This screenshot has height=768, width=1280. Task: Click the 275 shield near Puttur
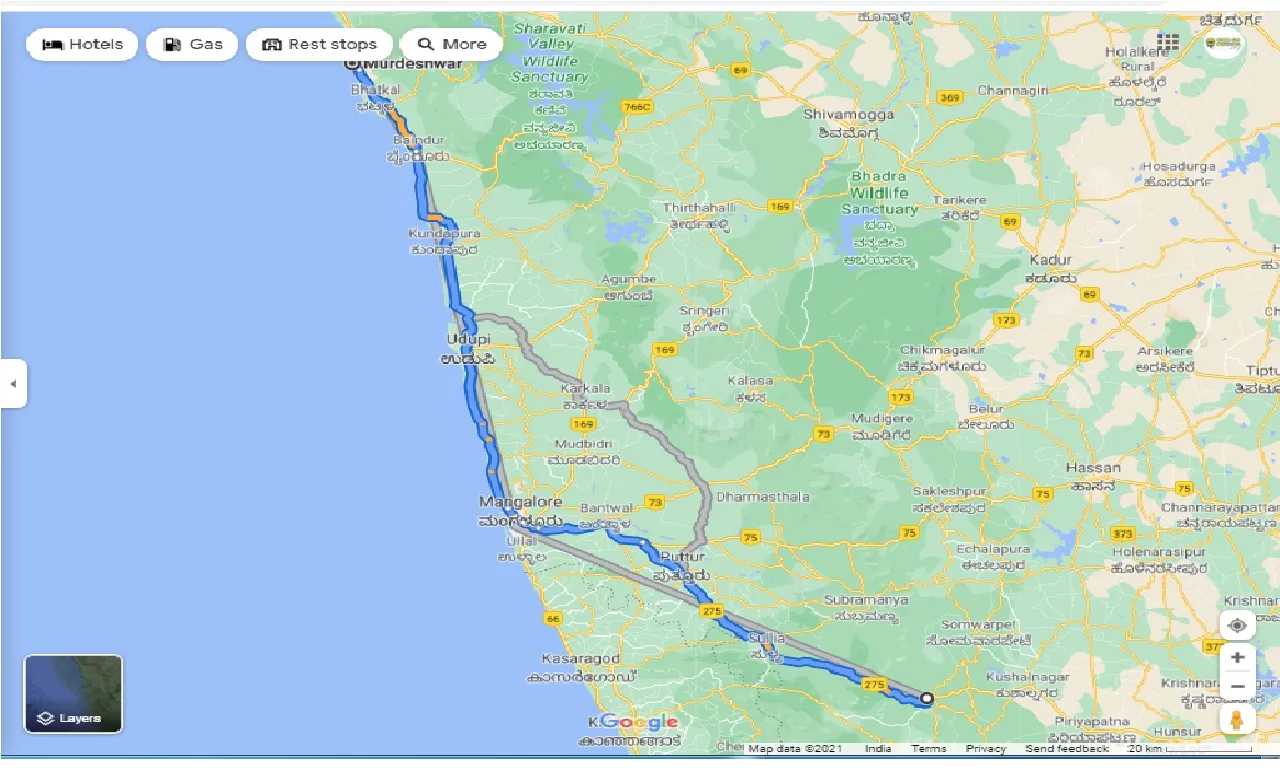coord(711,611)
